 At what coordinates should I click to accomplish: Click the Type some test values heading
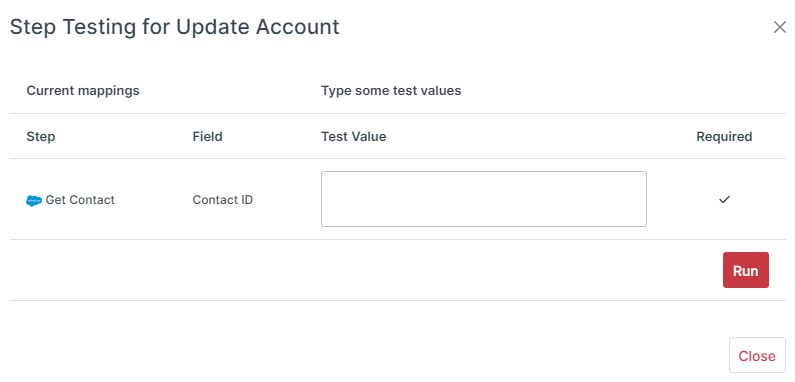391,91
